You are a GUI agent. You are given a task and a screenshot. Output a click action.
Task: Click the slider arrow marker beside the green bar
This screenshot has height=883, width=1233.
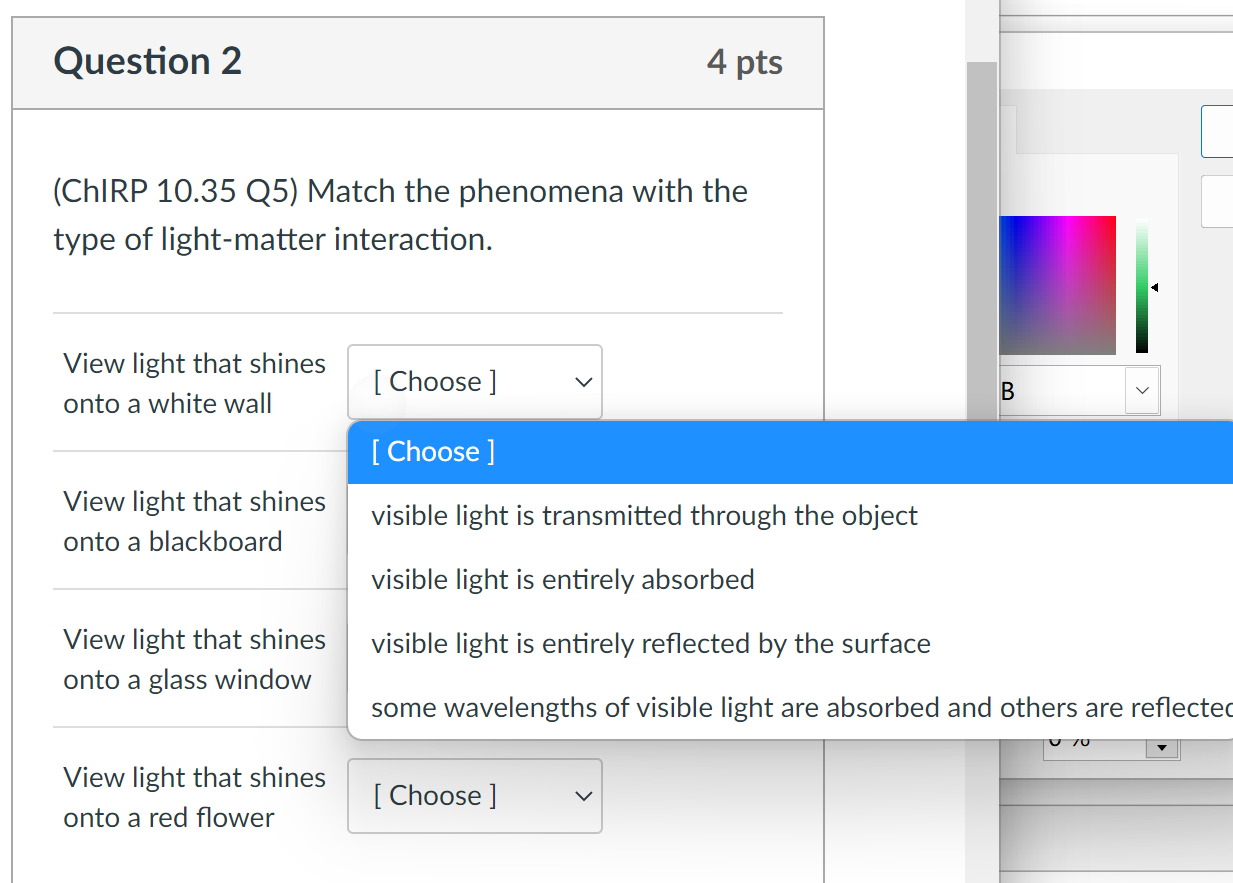1155,287
